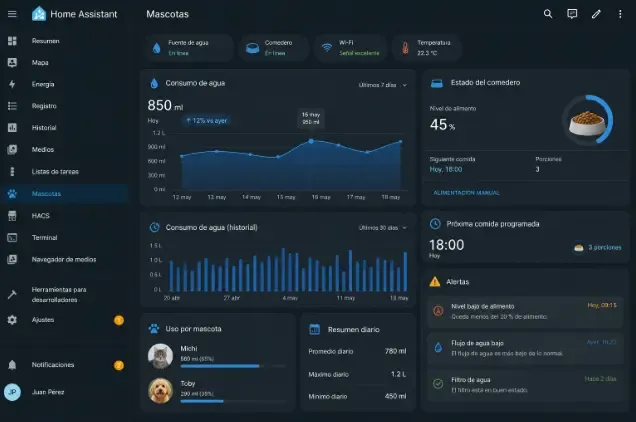The height and width of the screenshot is (422, 636).
Task: Click the Comedero status chip
Action: click(274, 48)
